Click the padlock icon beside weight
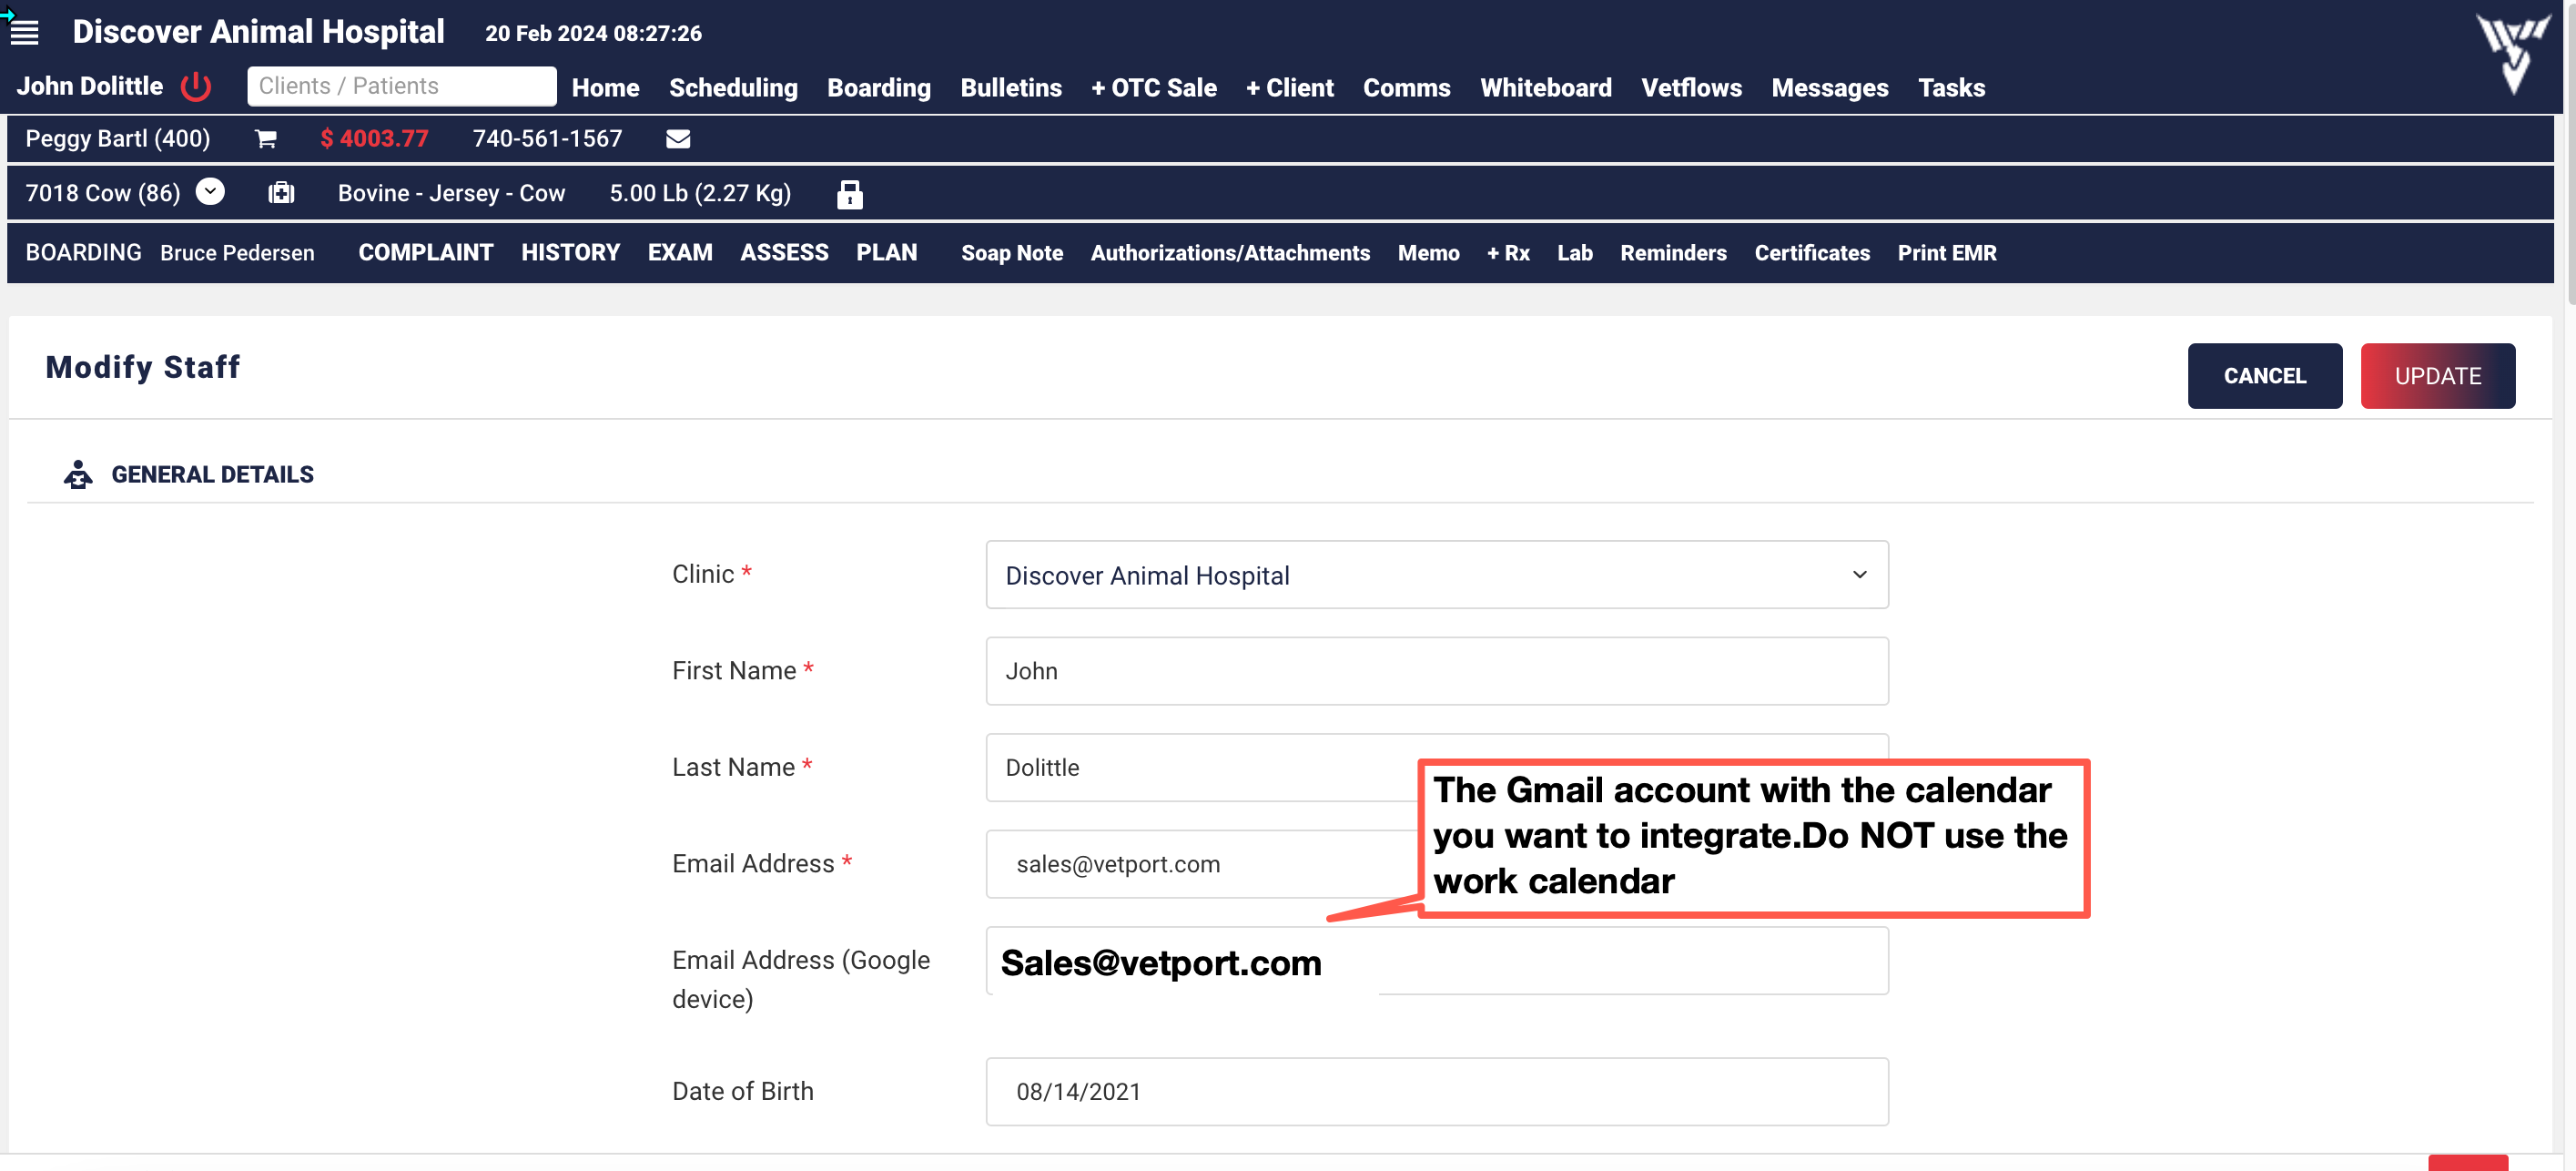Viewport: 2576px width, 1171px height. (849, 194)
